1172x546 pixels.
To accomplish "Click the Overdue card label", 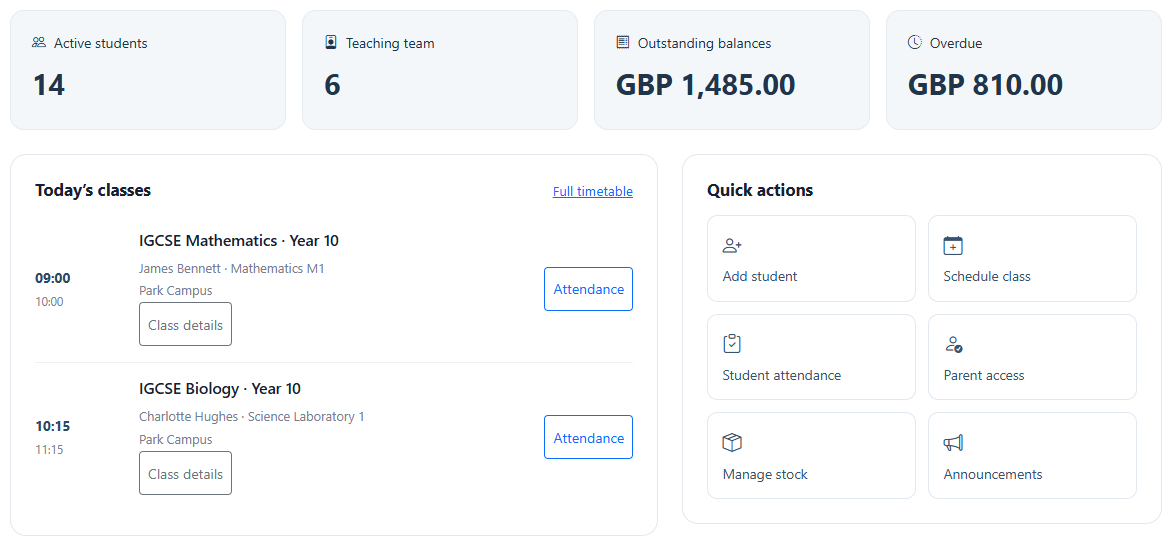I will click(x=956, y=43).
